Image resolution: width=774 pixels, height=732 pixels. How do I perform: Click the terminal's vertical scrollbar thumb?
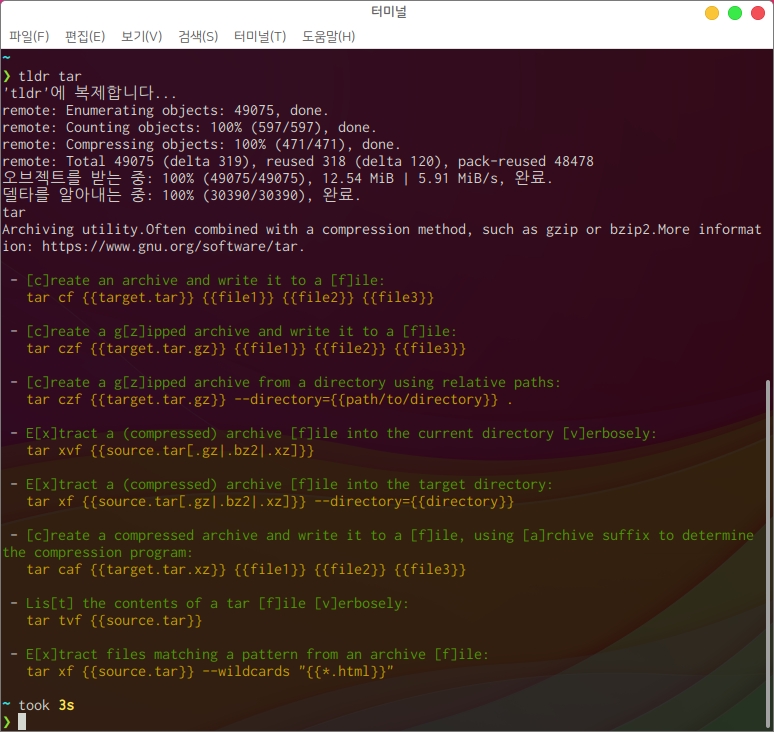point(767,550)
